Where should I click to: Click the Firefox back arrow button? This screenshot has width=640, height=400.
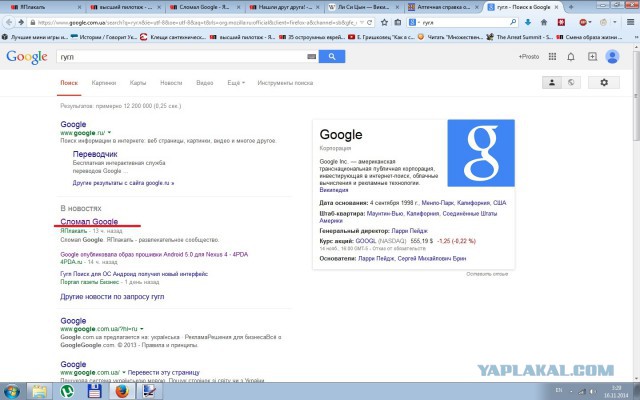[9, 22]
